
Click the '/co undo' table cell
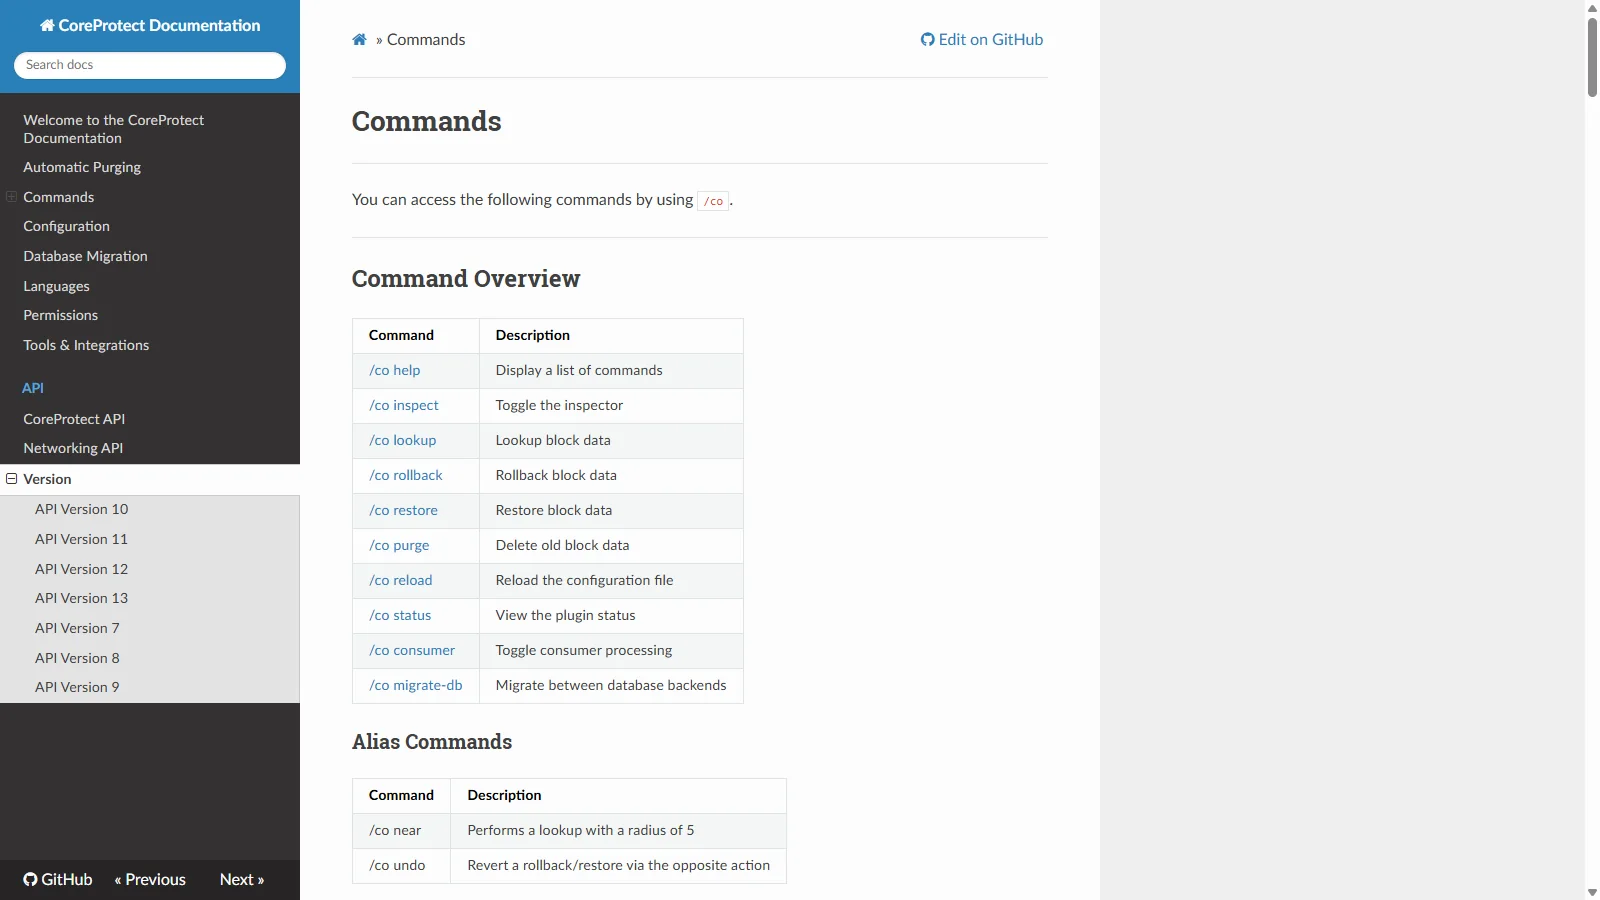tap(402, 866)
